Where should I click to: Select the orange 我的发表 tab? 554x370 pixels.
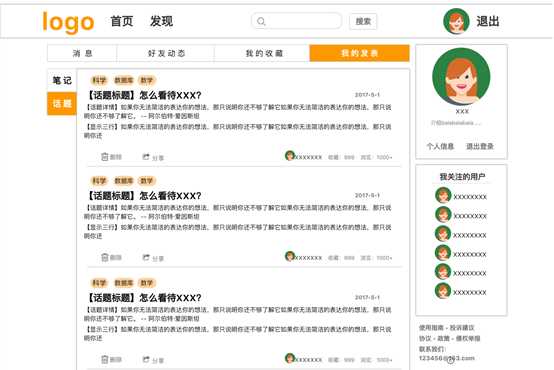360,53
